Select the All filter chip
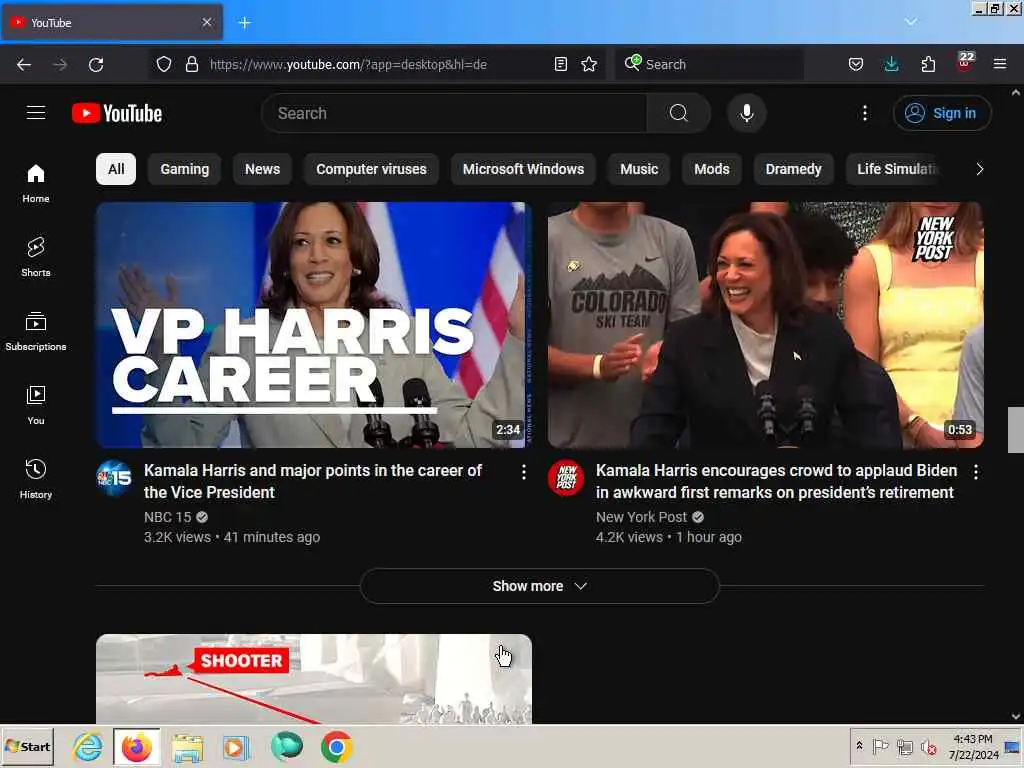 click(x=116, y=169)
